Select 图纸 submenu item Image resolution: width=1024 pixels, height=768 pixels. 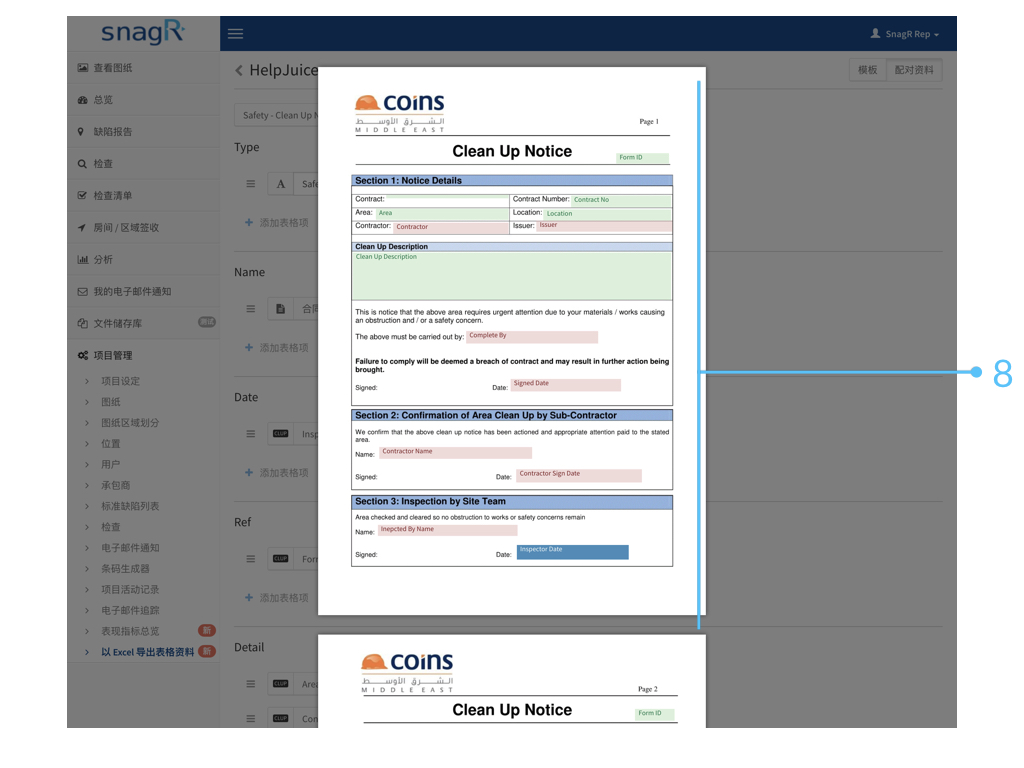pyautogui.click(x=110, y=402)
